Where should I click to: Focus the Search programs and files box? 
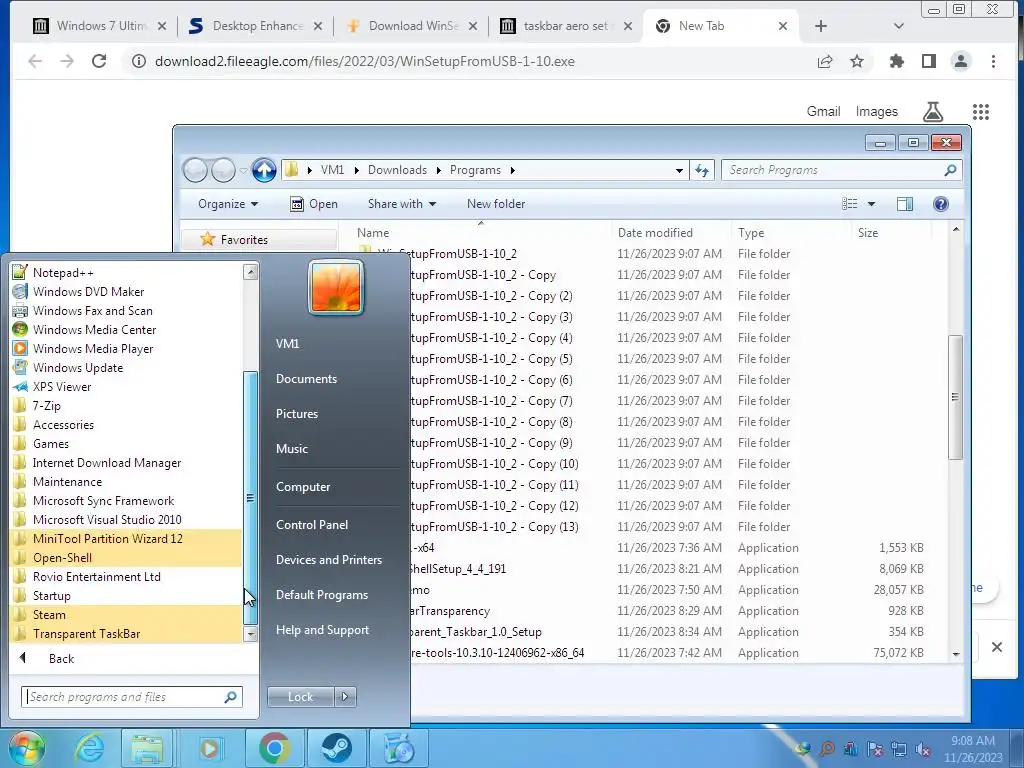[x=132, y=697]
